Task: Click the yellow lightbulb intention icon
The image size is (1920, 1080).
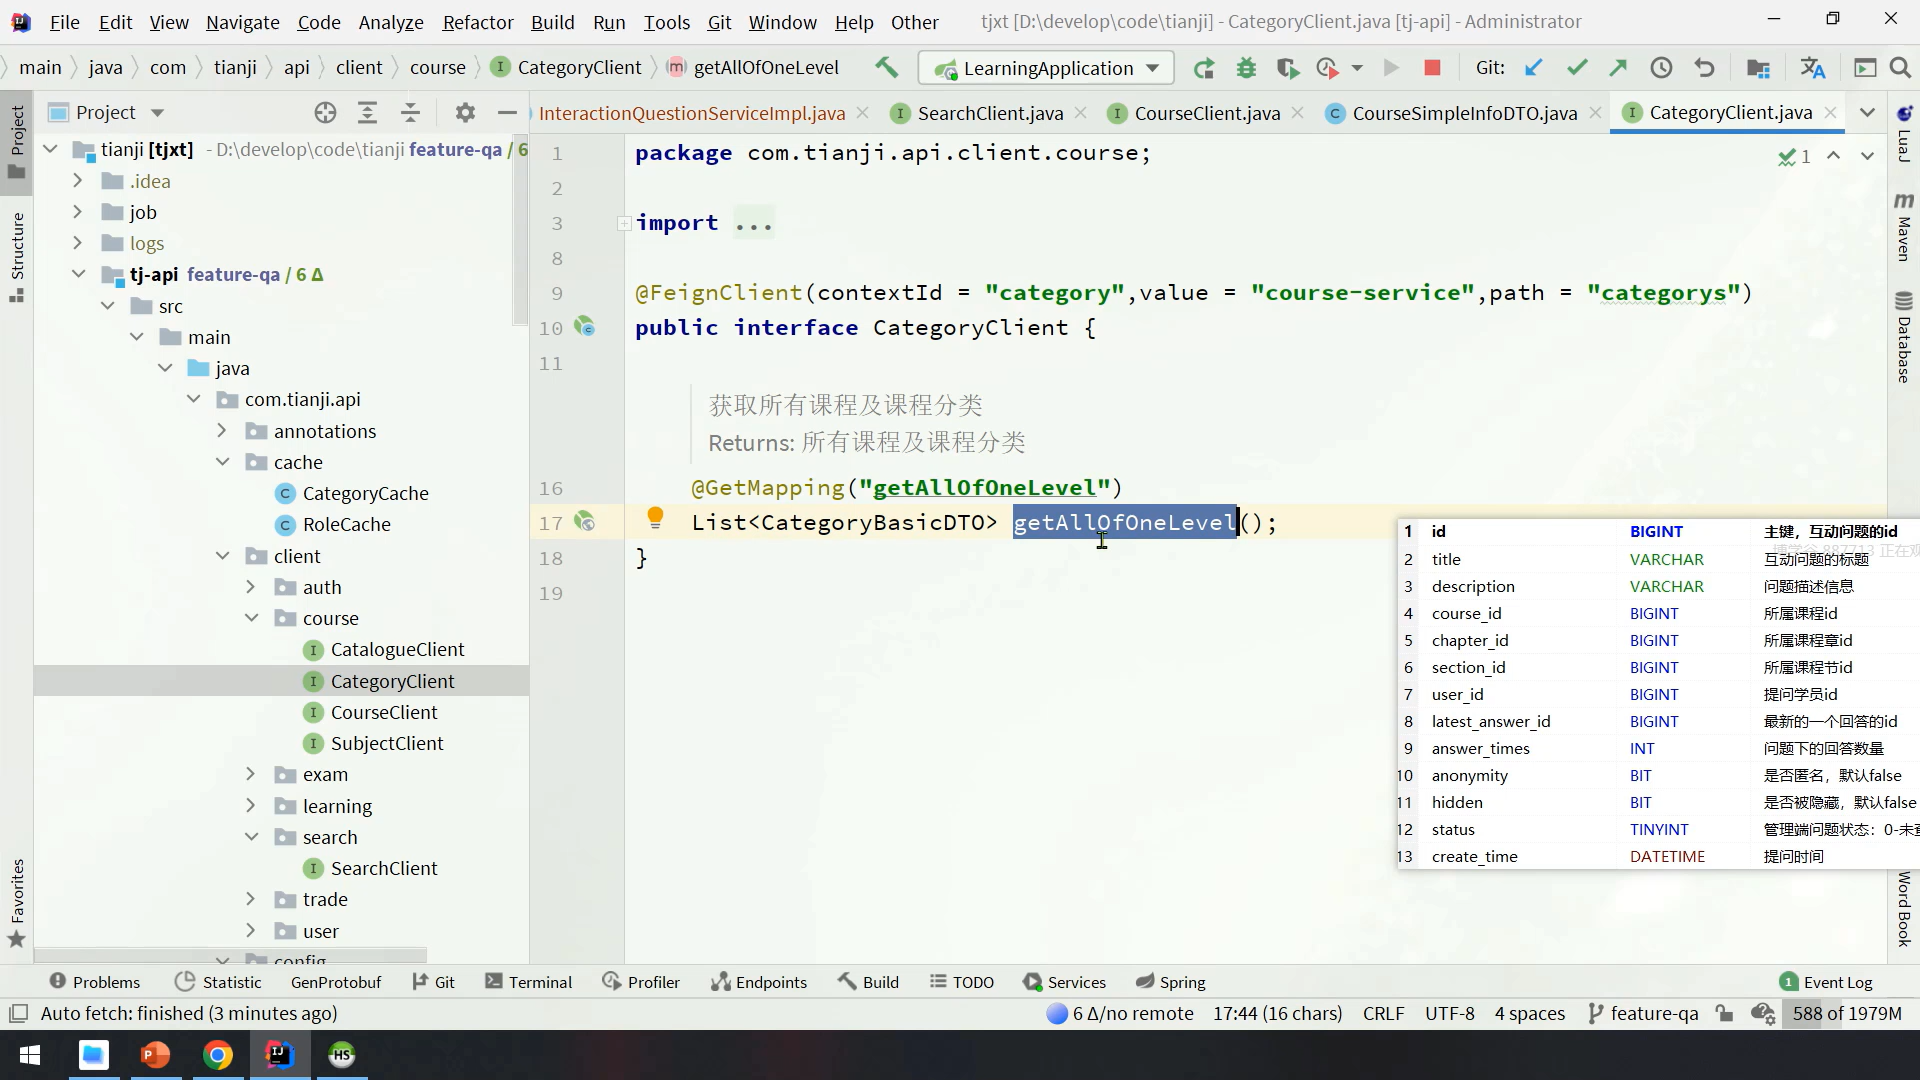Action: [655, 517]
